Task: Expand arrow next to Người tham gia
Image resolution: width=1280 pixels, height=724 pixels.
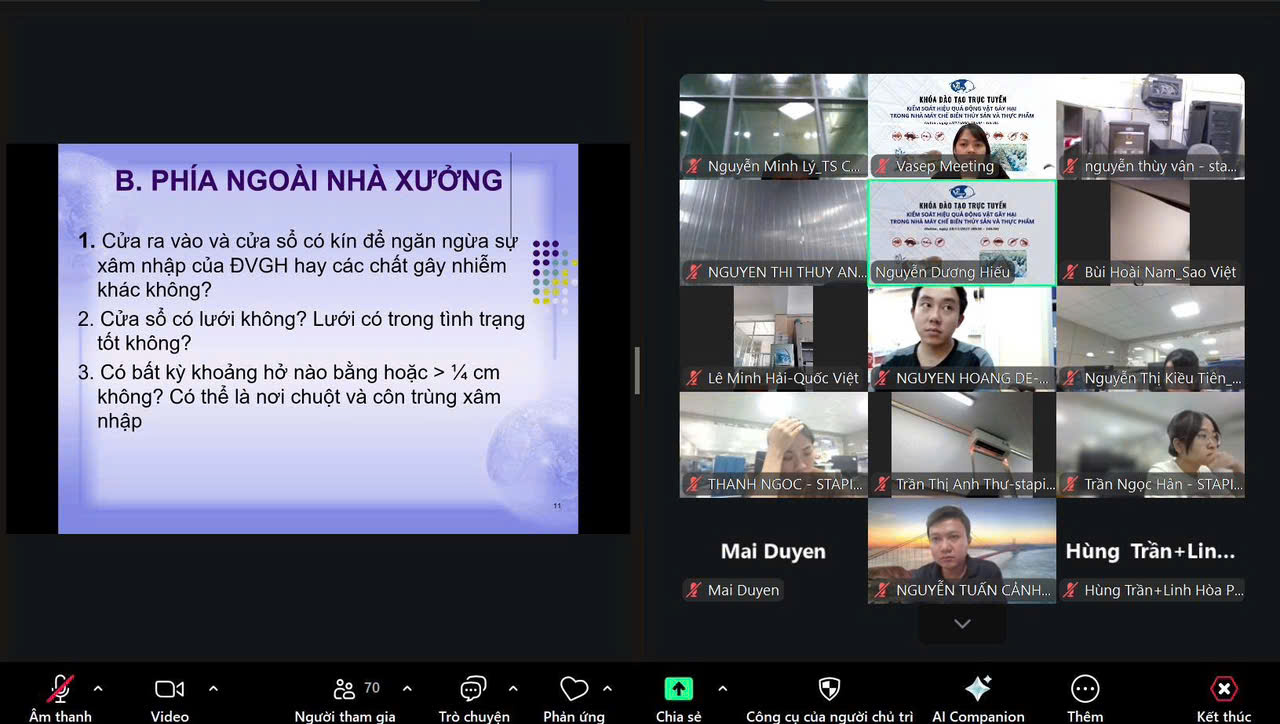Action: pyautogui.click(x=407, y=689)
